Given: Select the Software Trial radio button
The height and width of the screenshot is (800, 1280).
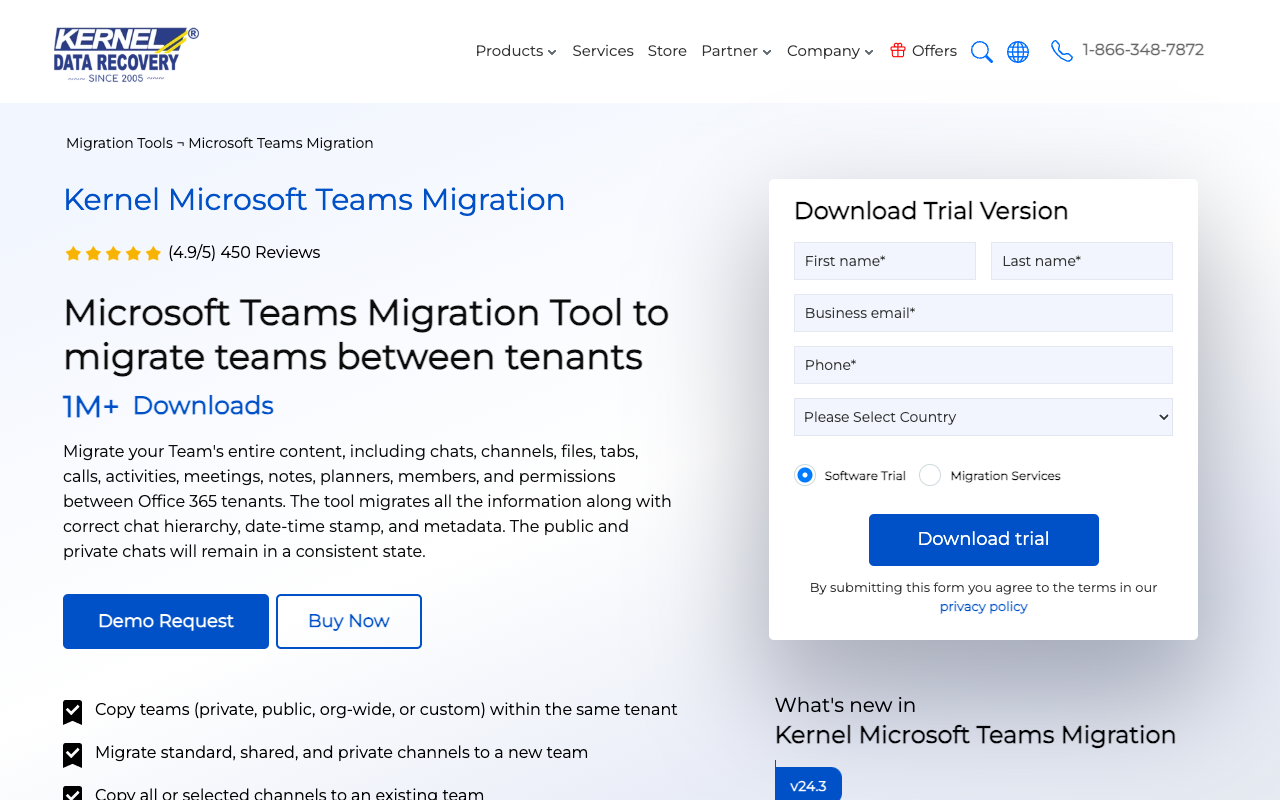Looking at the screenshot, I should 805,475.
